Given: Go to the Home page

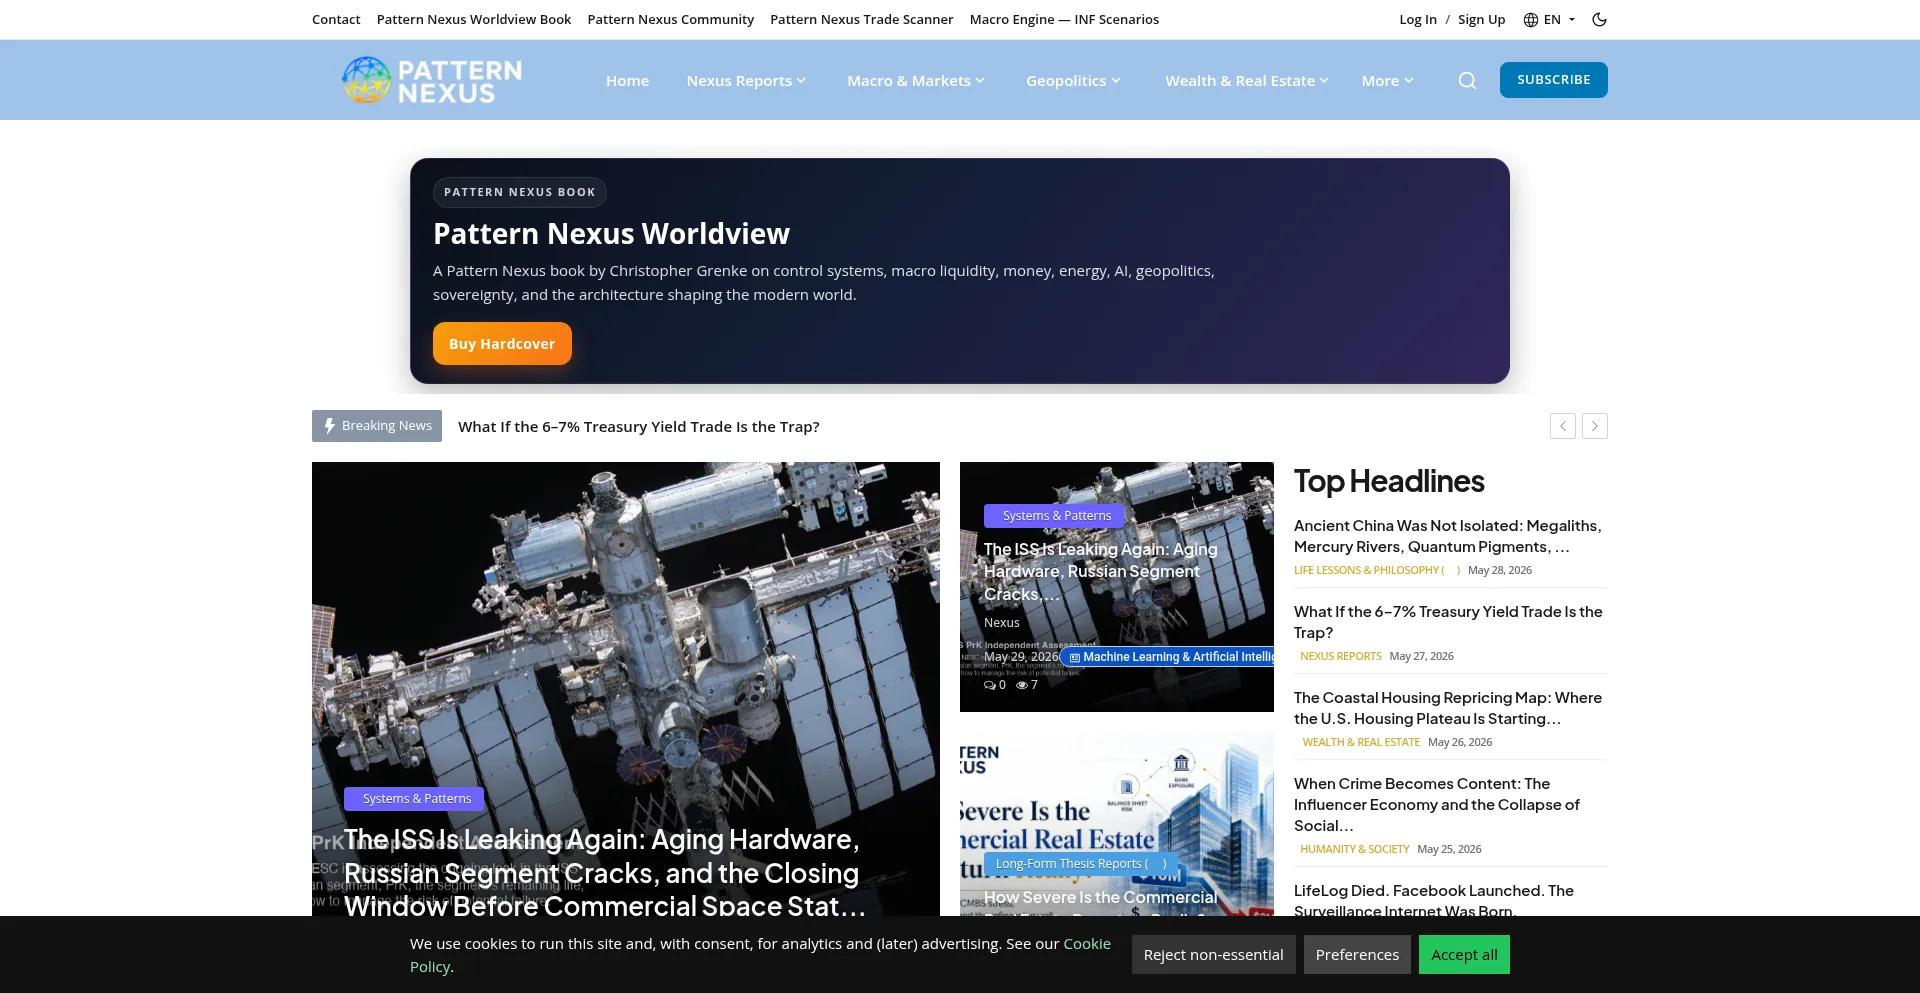Looking at the screenshot, I should click(627, 81).
